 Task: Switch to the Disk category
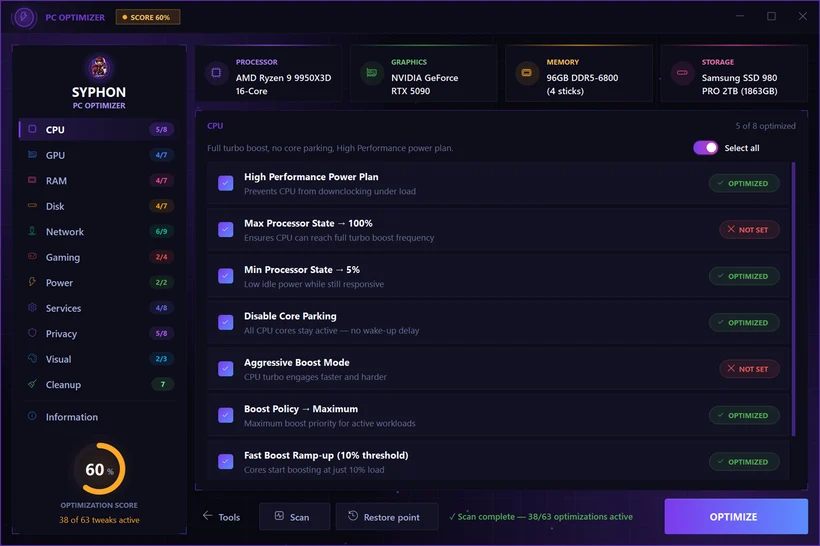97,206
